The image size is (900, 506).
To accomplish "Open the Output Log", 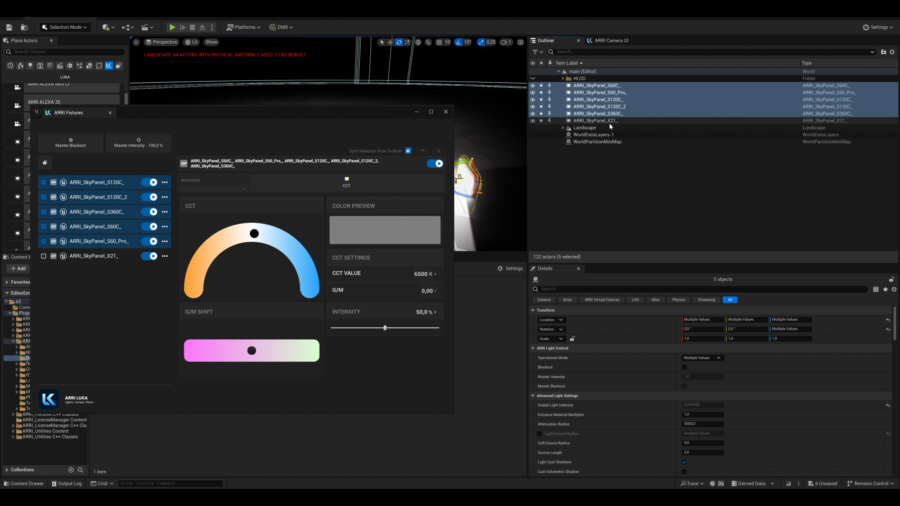I will [x=67, y=484].
